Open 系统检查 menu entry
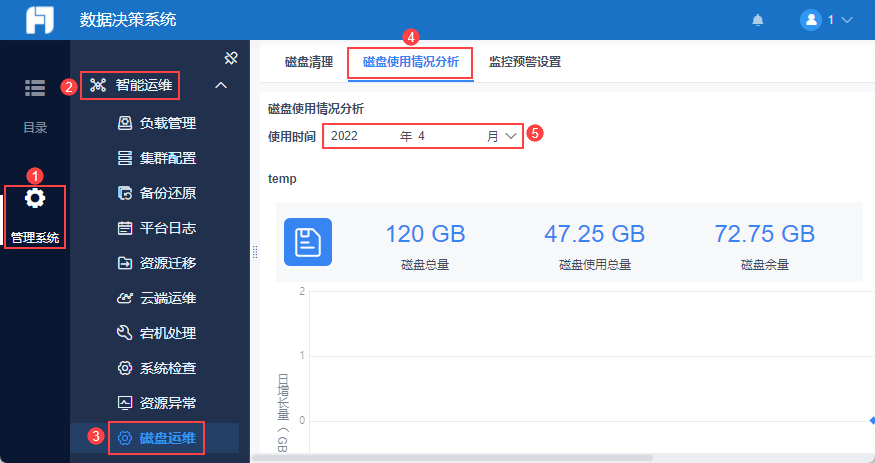Image resolution: width=875 pixels, height=463 pixels. 168,368
